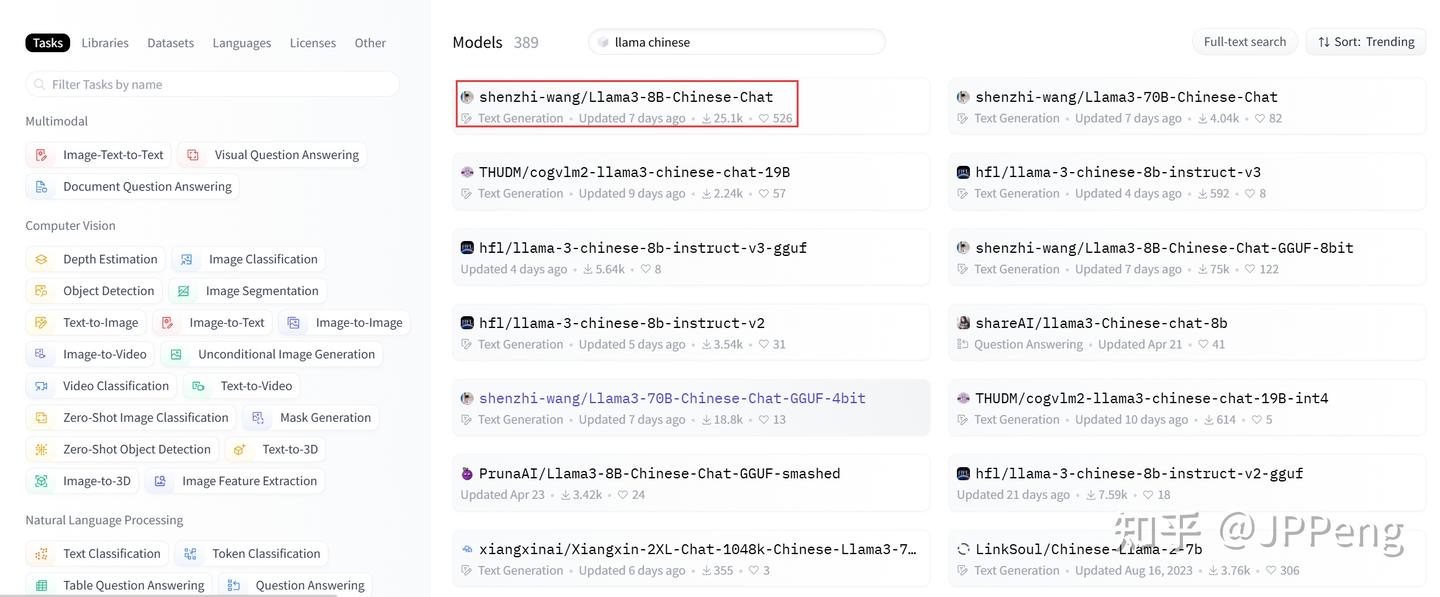Choose the Text-to-Video task icon
The height and width of the screenshot is (597, 1440).
point(199,386)
